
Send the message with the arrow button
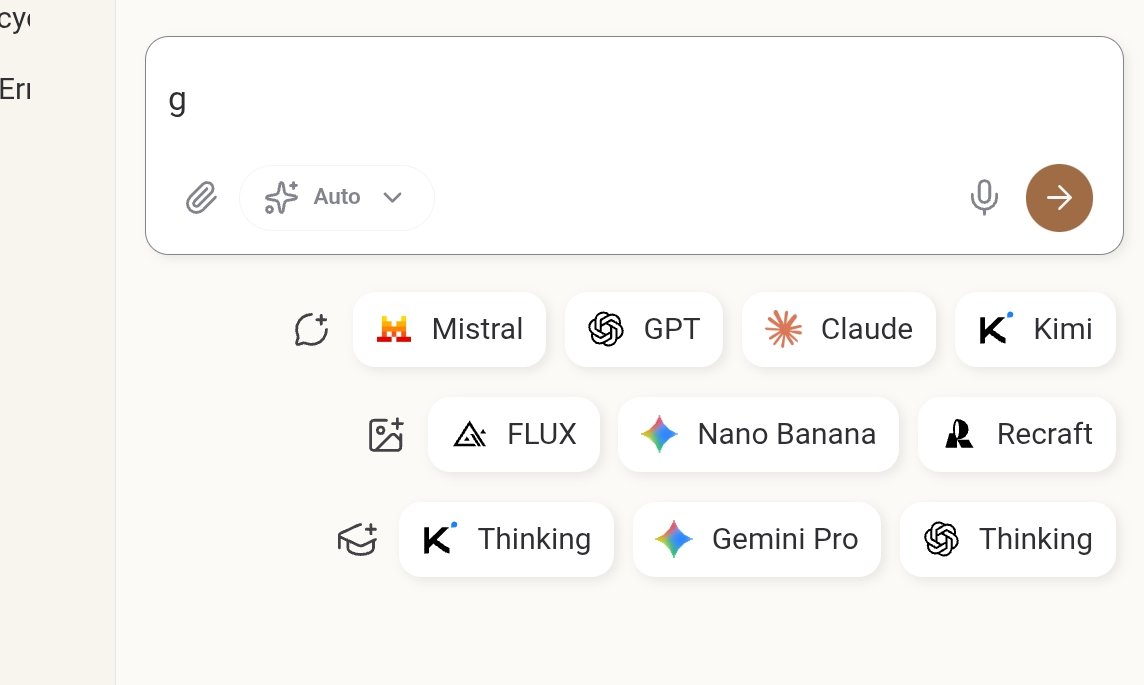tap(1059, 198)
